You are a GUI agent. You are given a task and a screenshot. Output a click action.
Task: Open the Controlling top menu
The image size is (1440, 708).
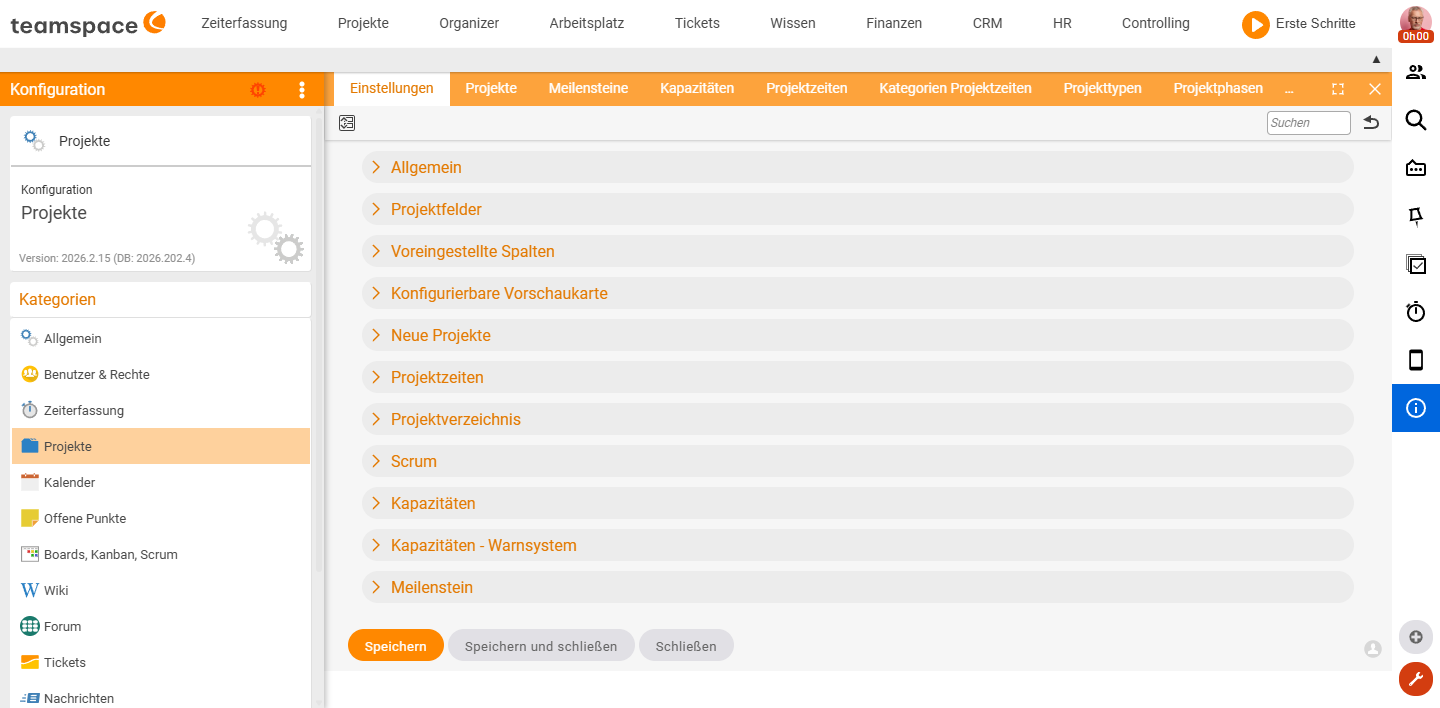coord(1156,23)
